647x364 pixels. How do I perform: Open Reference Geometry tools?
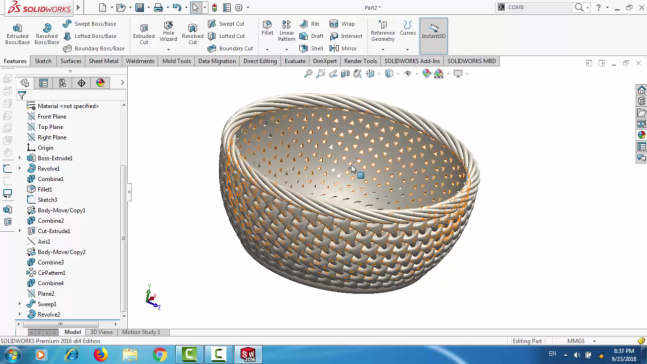[x=383, y=31]
